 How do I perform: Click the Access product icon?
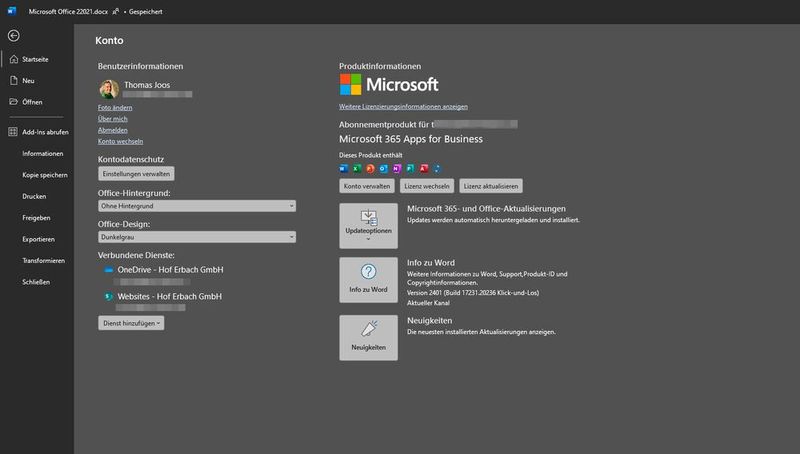click(x=424, y=168)
